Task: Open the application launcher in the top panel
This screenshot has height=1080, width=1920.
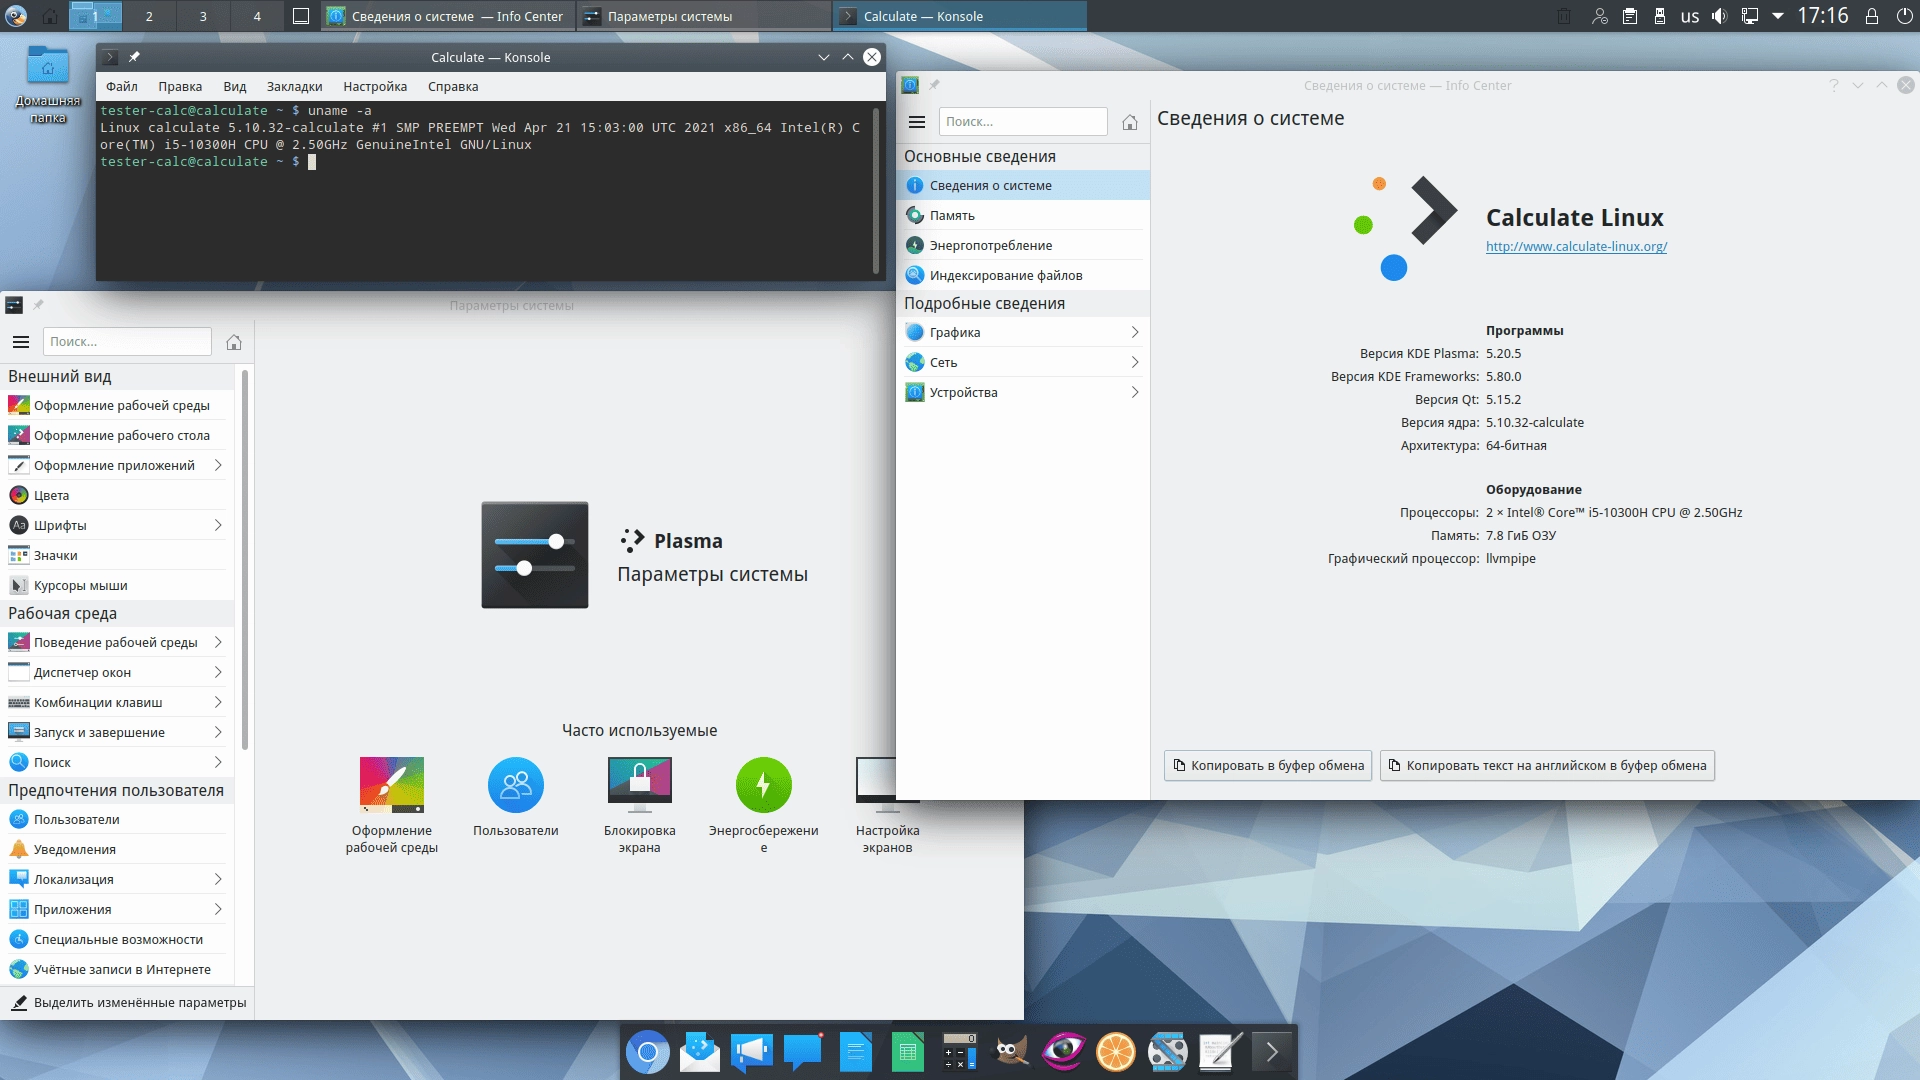Action: tap(16, 16)
